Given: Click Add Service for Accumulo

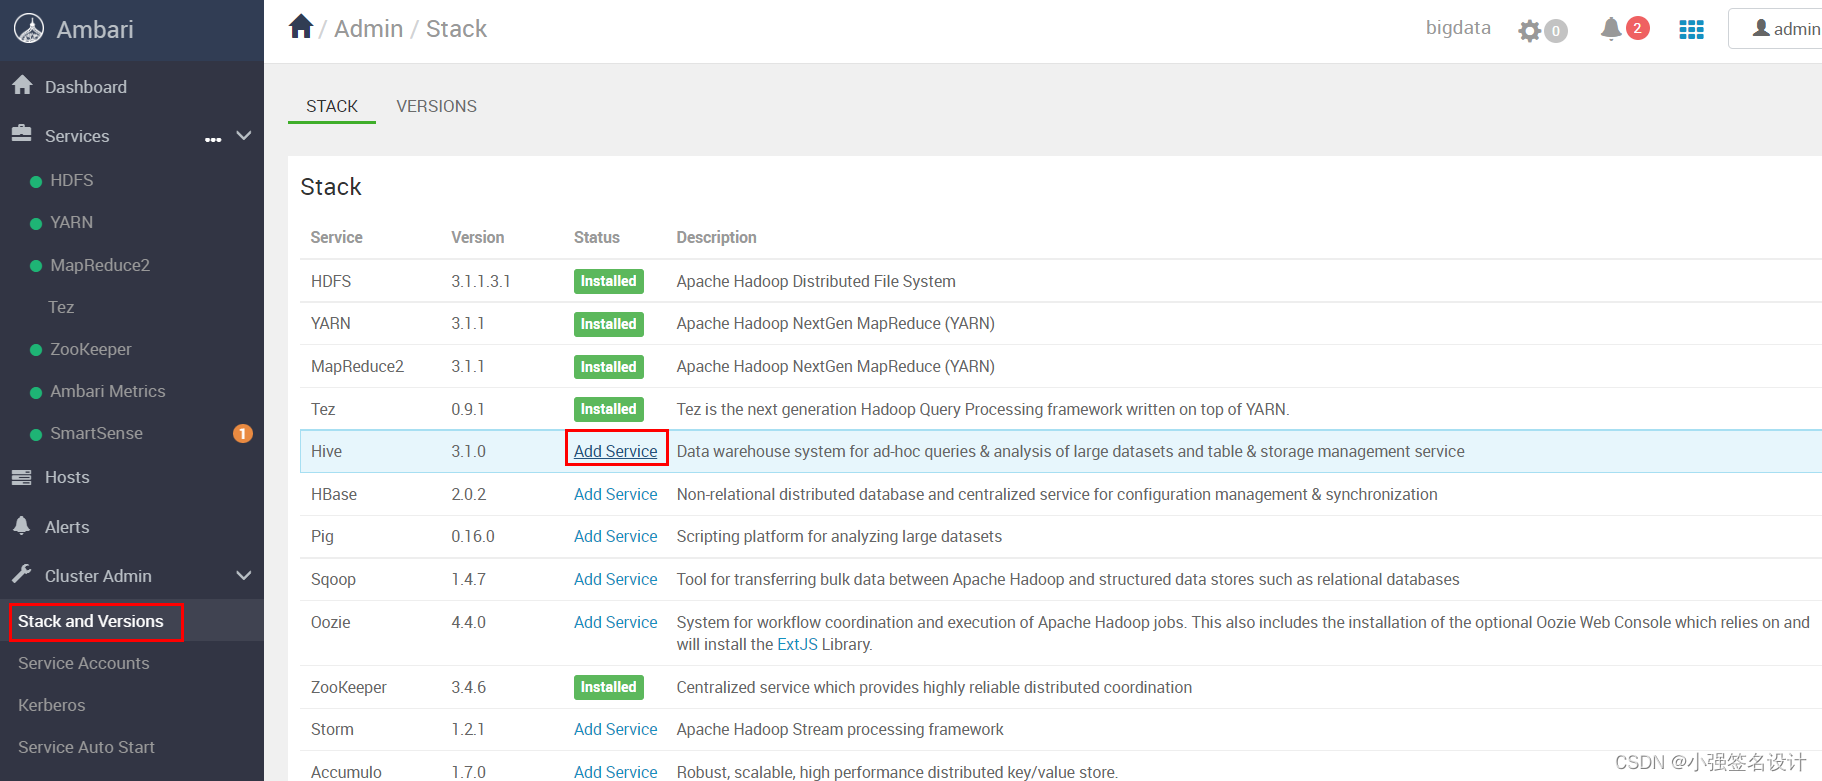Looking at the screenshot, I should point(616,771).
